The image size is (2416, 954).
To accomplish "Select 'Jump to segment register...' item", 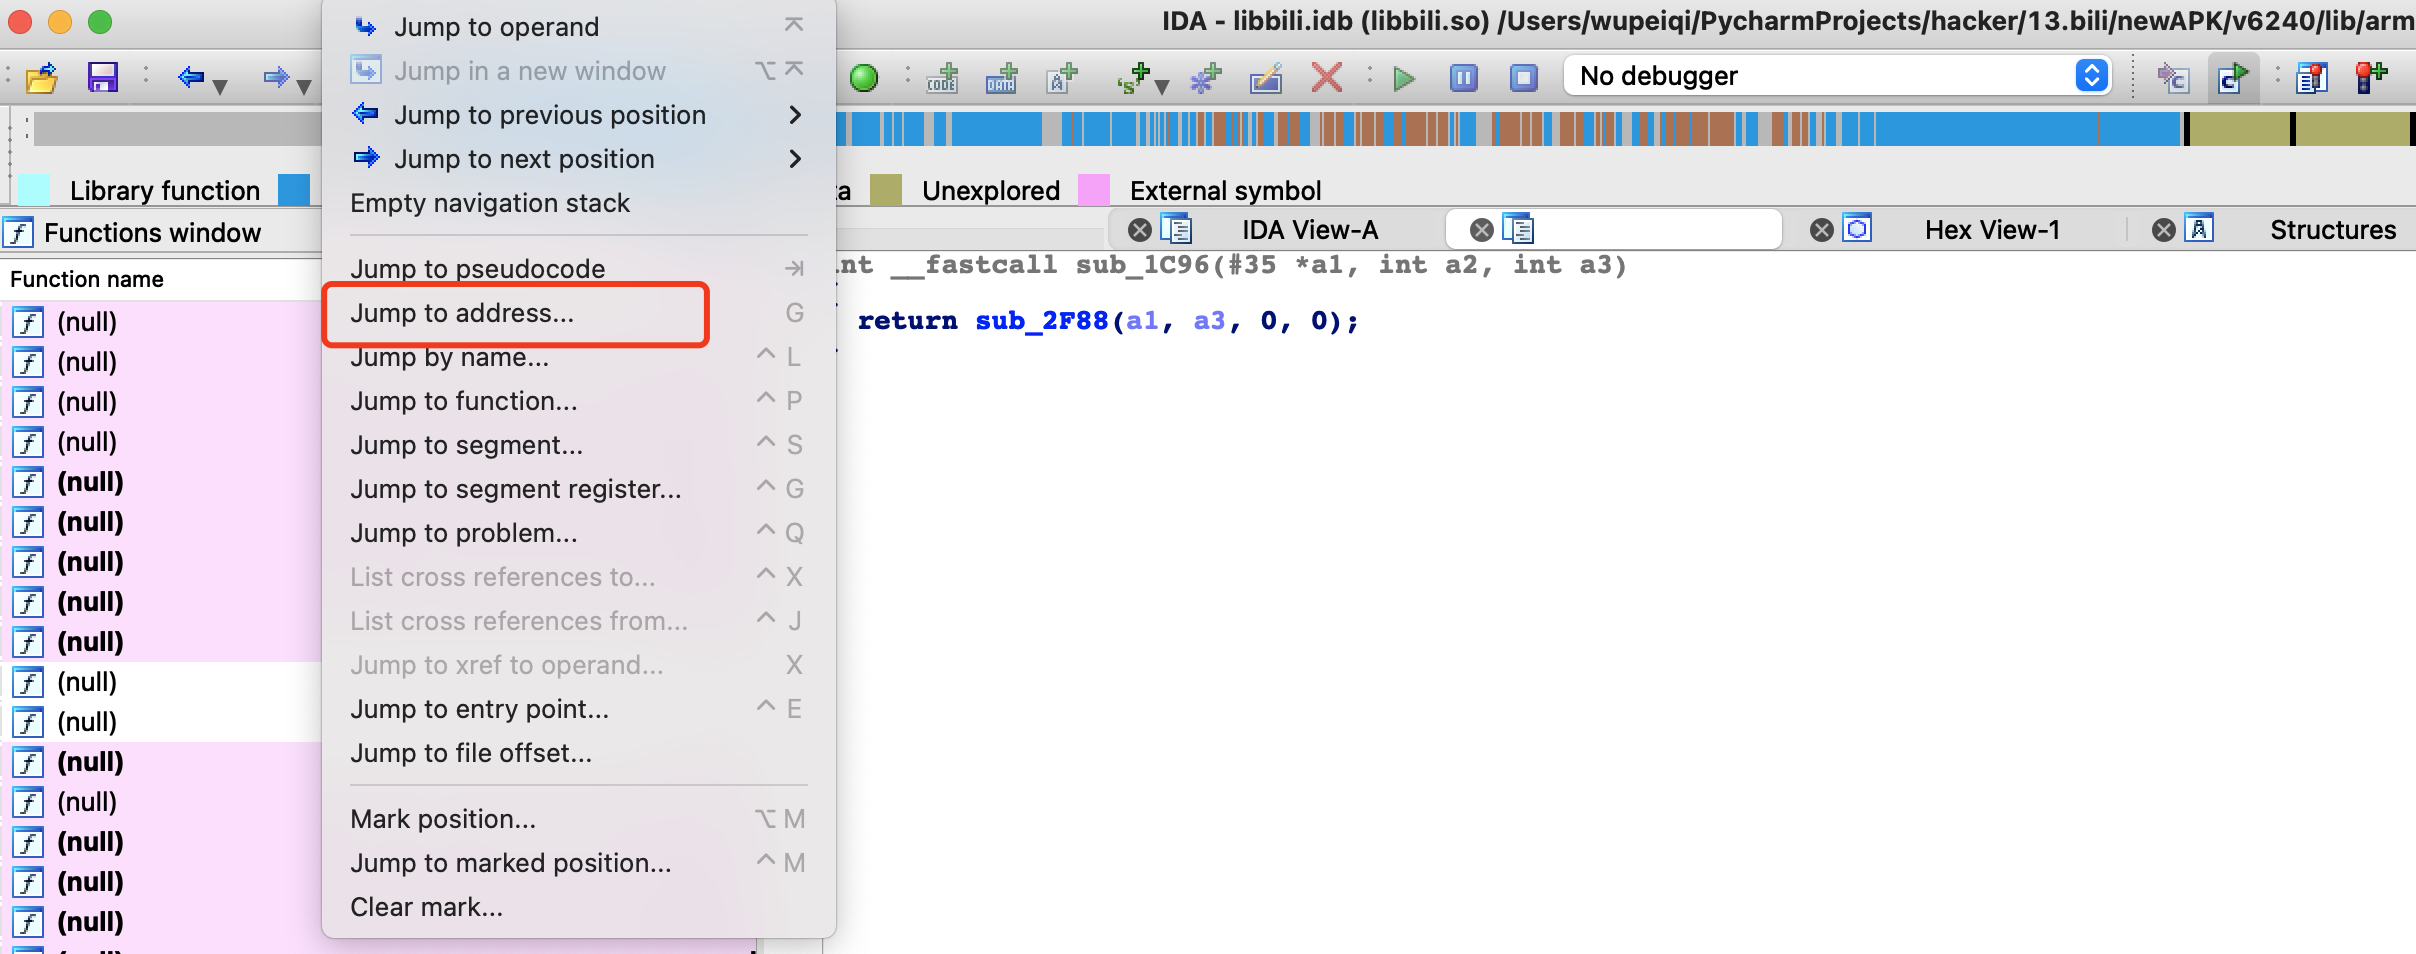I will coord(578,489).
